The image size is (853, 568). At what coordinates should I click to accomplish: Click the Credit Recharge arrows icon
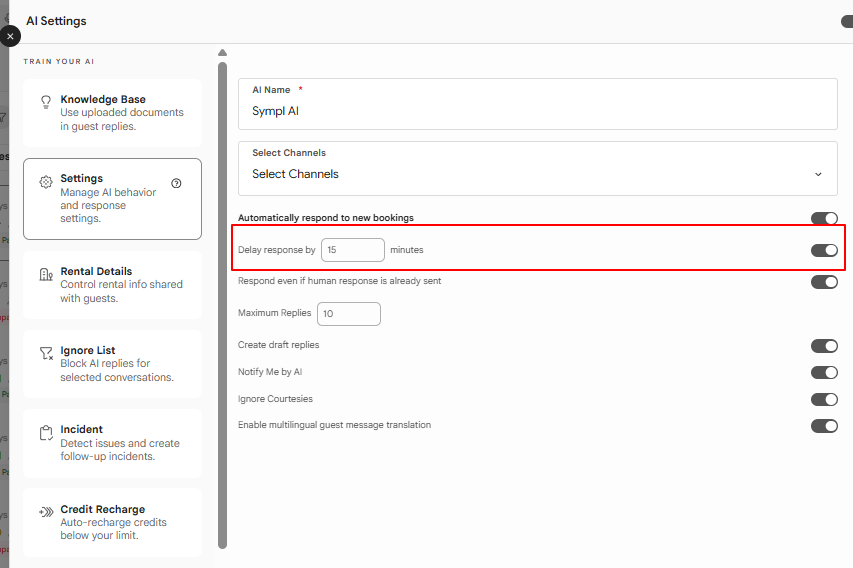(46, 512)
